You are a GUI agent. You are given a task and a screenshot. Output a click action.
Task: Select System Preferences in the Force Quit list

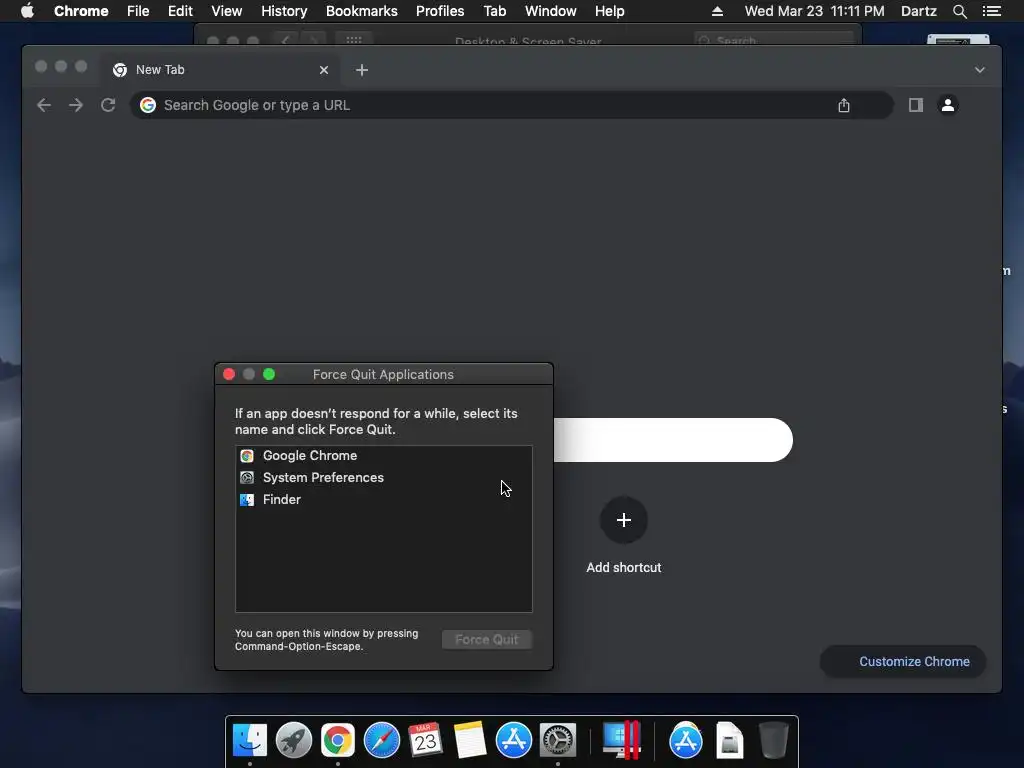[384, 477]
